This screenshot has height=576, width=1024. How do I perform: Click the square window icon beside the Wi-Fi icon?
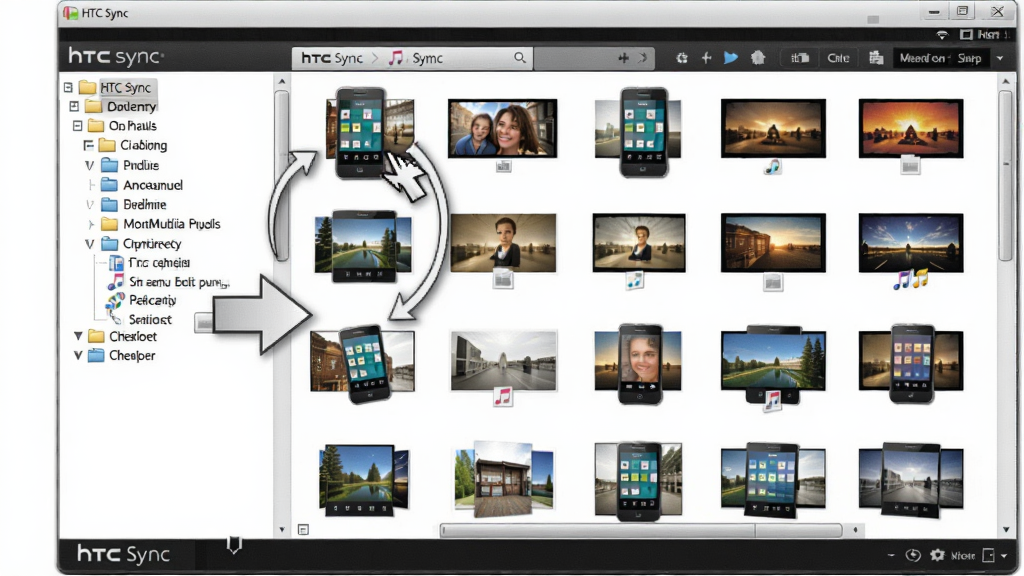[x=966, y=35]
